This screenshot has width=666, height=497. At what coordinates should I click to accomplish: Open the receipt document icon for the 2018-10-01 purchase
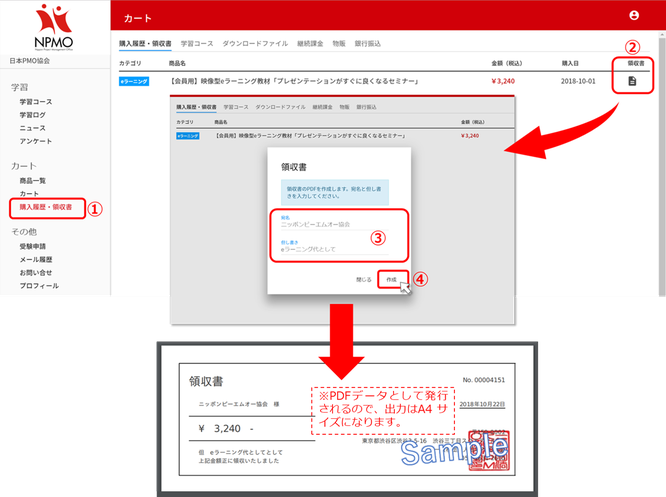pos(632,81)
